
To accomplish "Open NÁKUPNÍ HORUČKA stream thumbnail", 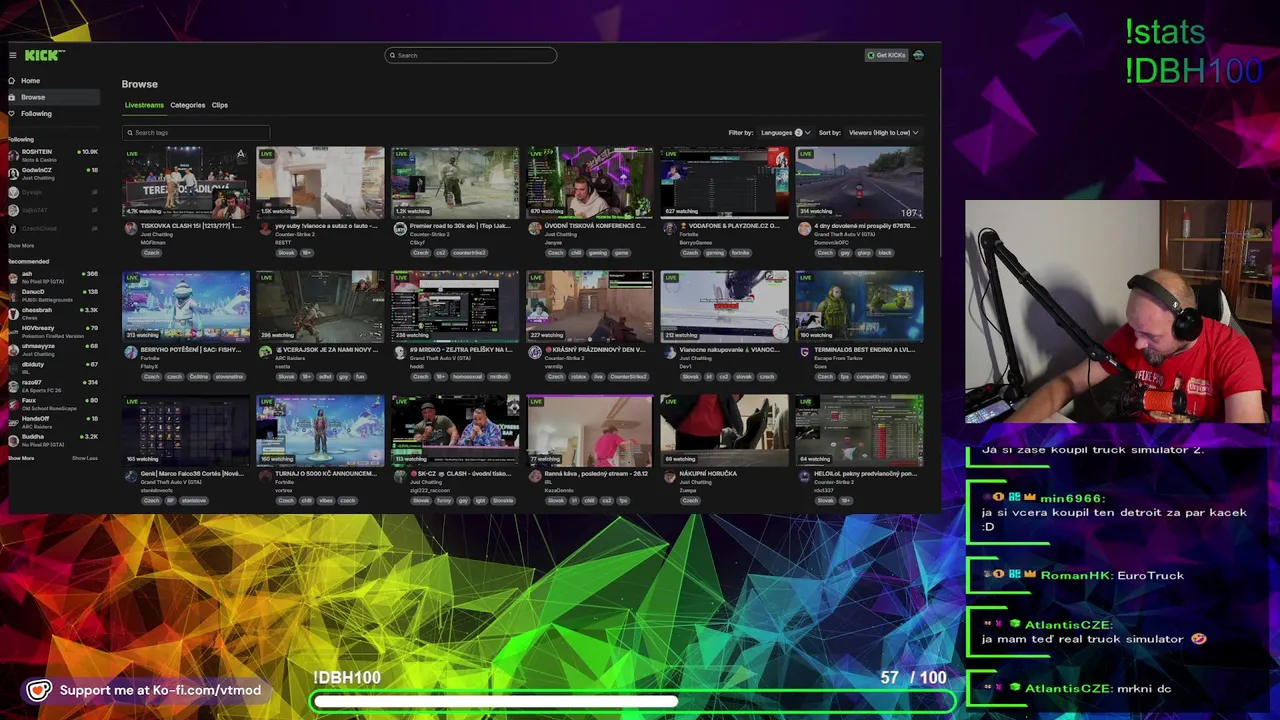I will tap(724, 430).
